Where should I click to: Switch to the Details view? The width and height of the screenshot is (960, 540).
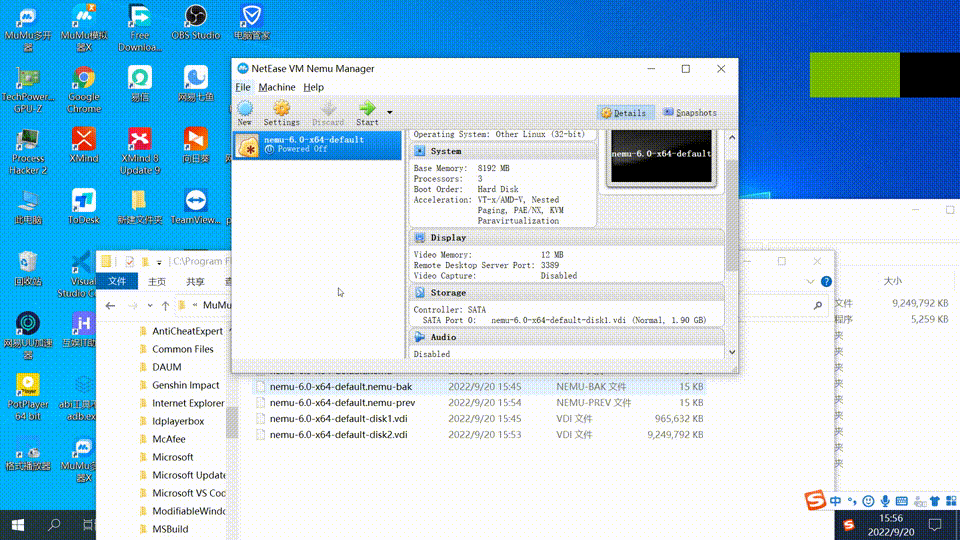point(624,113)
